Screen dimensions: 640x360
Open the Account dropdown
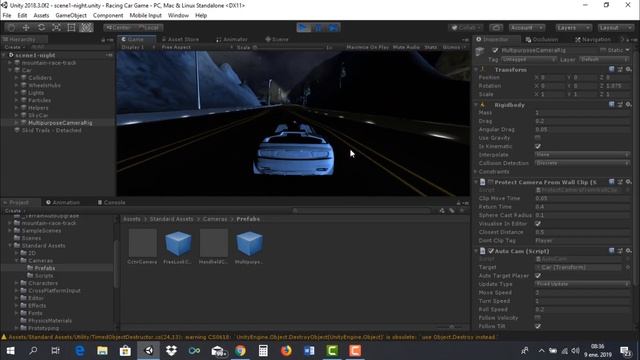[x=527, y=27]
